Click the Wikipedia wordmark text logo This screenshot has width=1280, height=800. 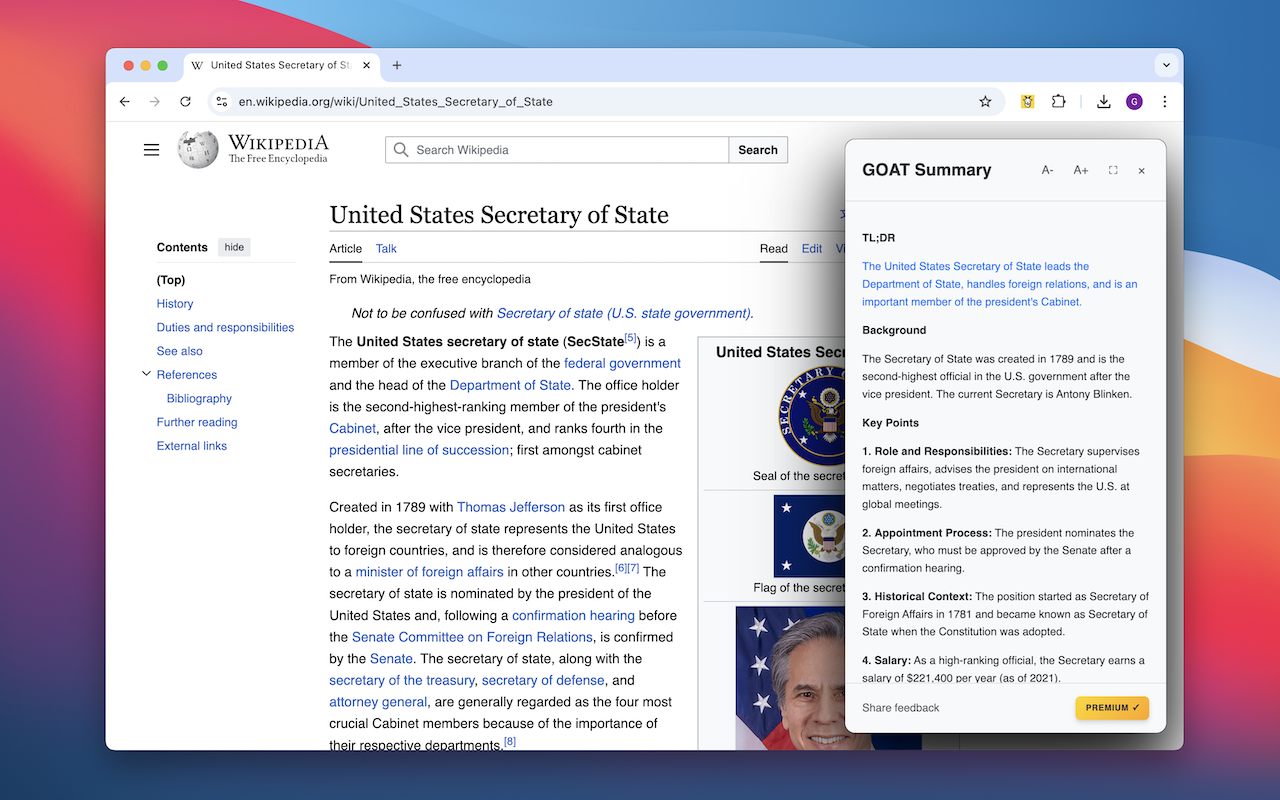[278, 149]
